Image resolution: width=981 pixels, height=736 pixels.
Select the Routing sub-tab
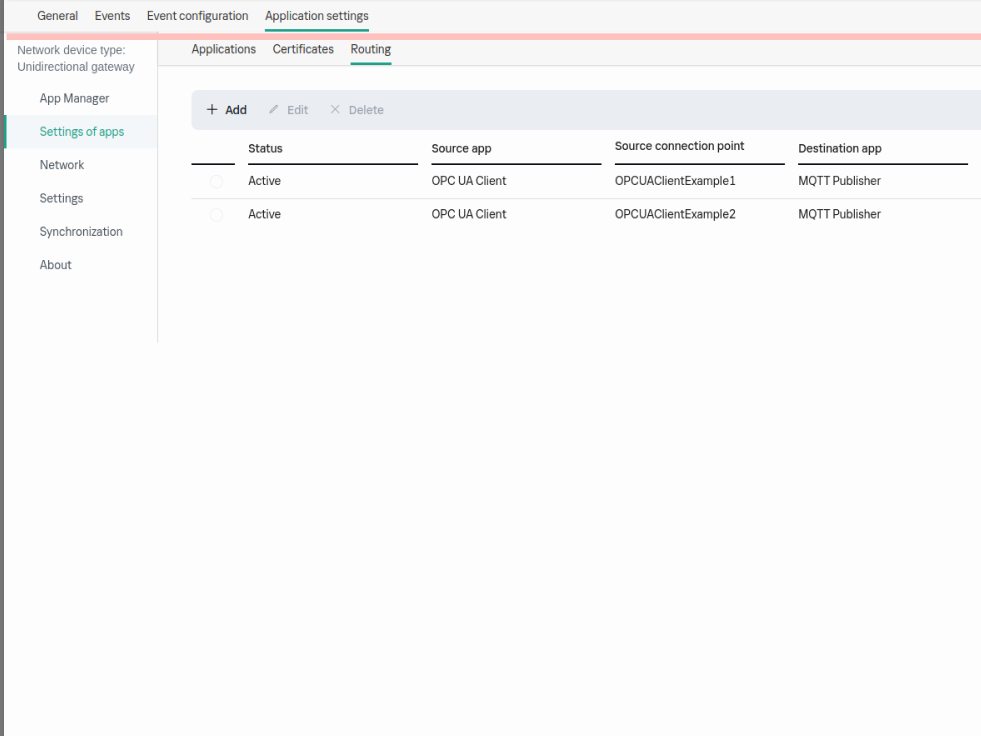pyautogui.click(x=370, y=49)
